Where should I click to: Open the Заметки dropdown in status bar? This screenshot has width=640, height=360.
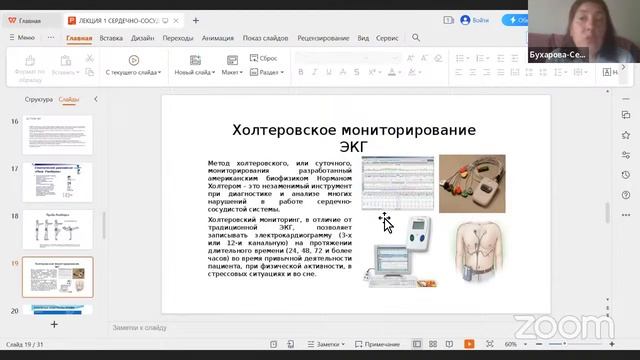(x=326, y=344)
